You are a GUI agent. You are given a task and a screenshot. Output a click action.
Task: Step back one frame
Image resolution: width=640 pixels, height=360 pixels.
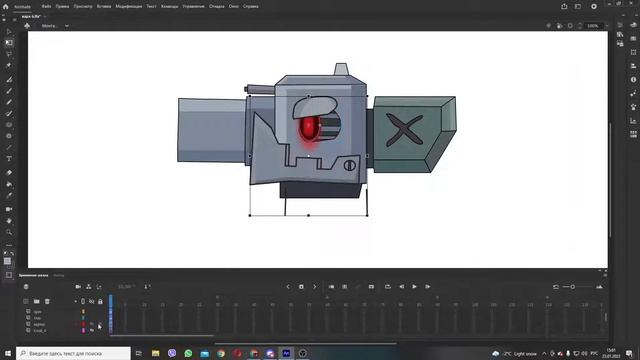[402, 287]
